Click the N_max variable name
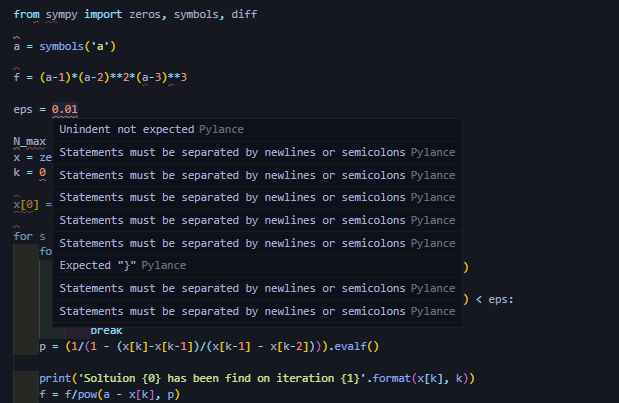Screen dimensions: 619x403 tap(30, 141)
